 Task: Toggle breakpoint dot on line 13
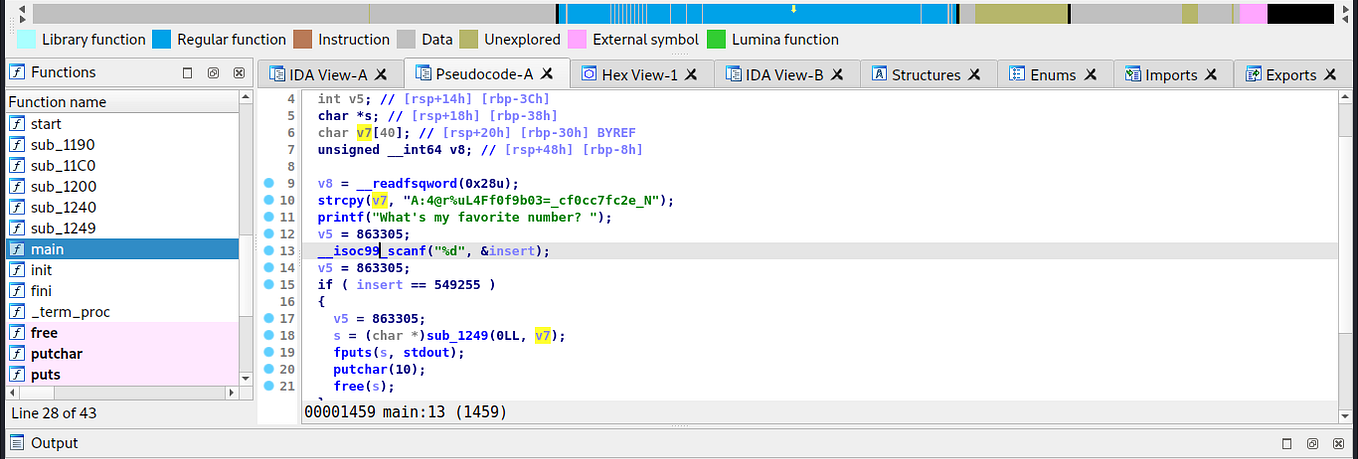pos(268,250)
